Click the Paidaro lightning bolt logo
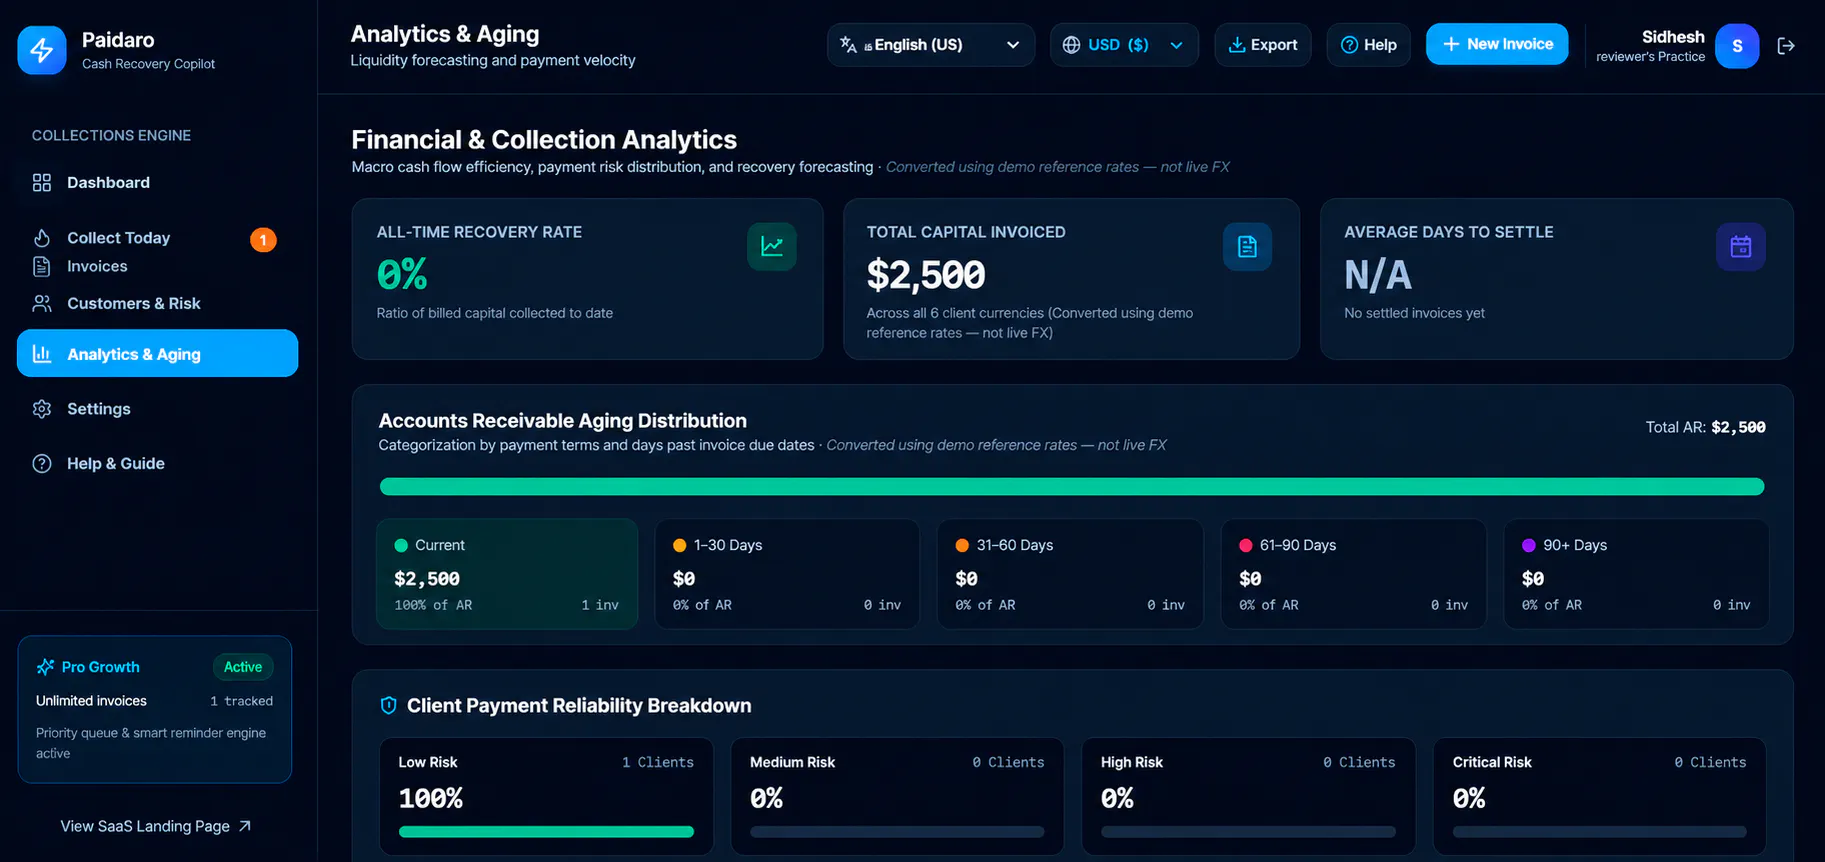The height and width of the screenshot is (862, 1825). click(x=42, y=50)
